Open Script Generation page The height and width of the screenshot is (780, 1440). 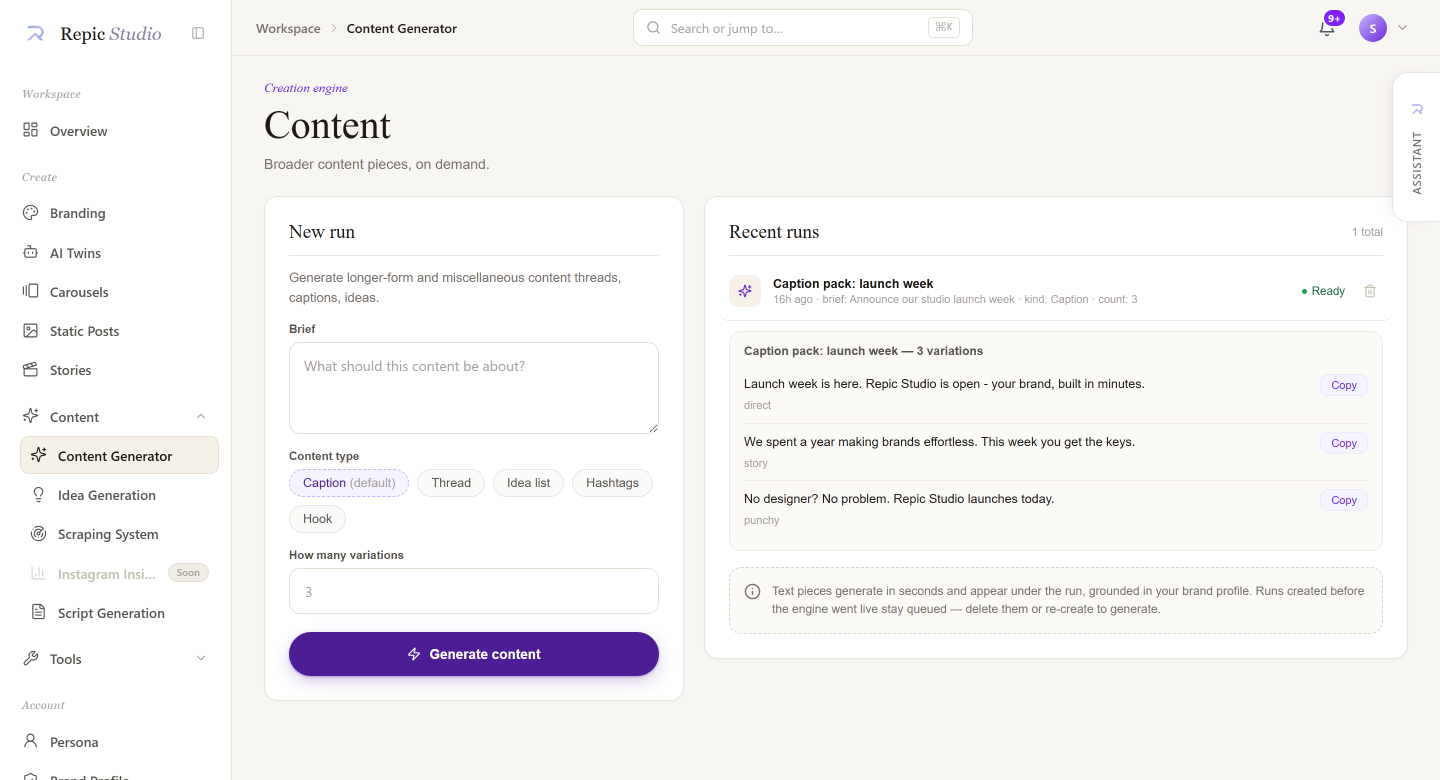119,613
